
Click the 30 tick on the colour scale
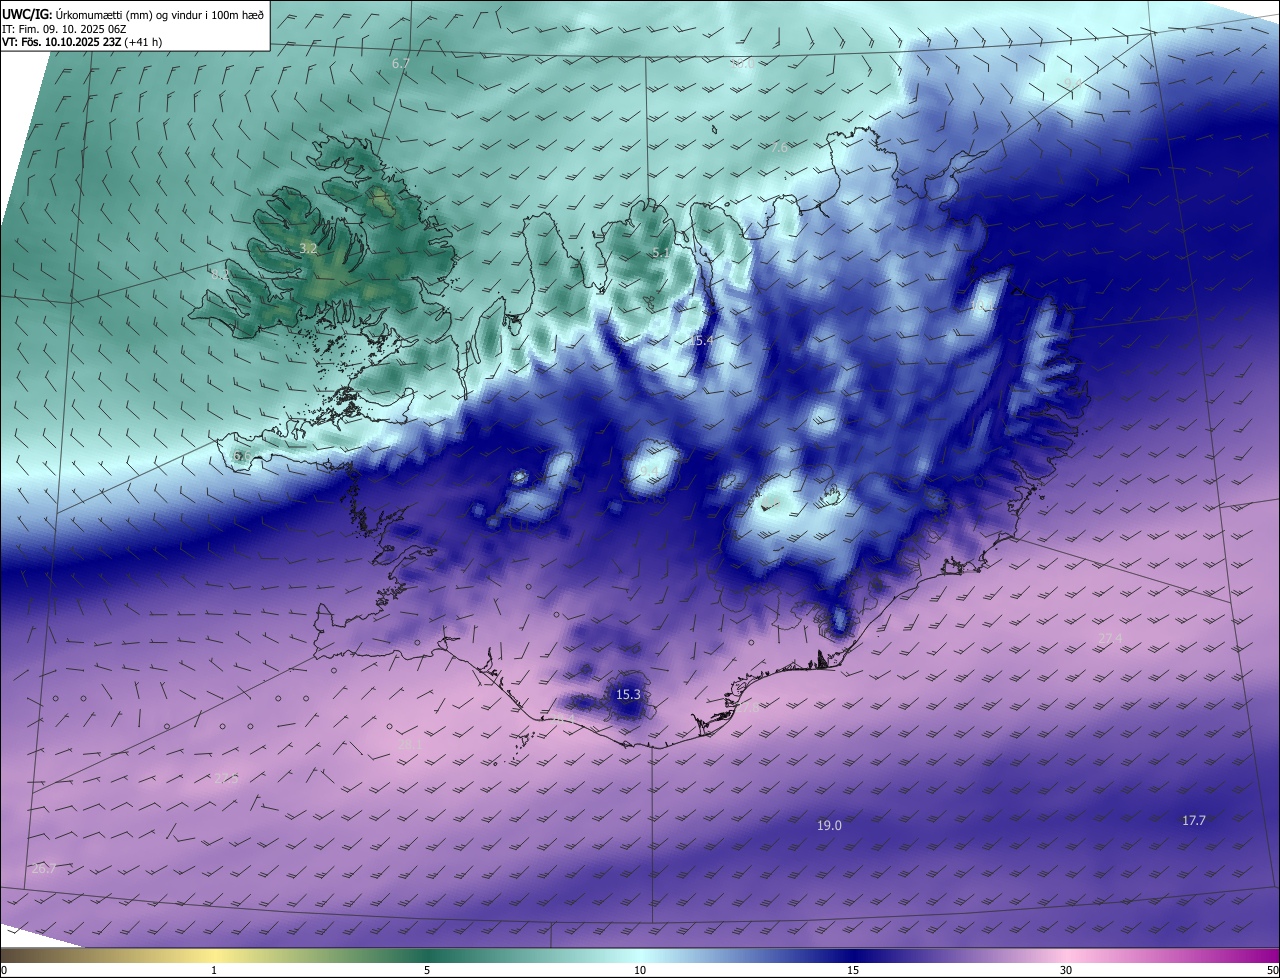pos(1066,970)
